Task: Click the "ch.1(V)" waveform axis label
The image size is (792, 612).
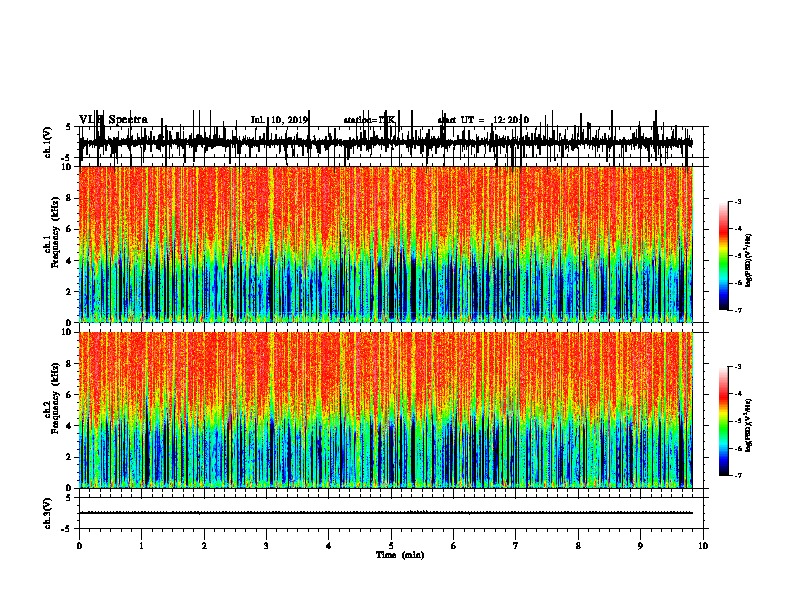Action: 47,142
